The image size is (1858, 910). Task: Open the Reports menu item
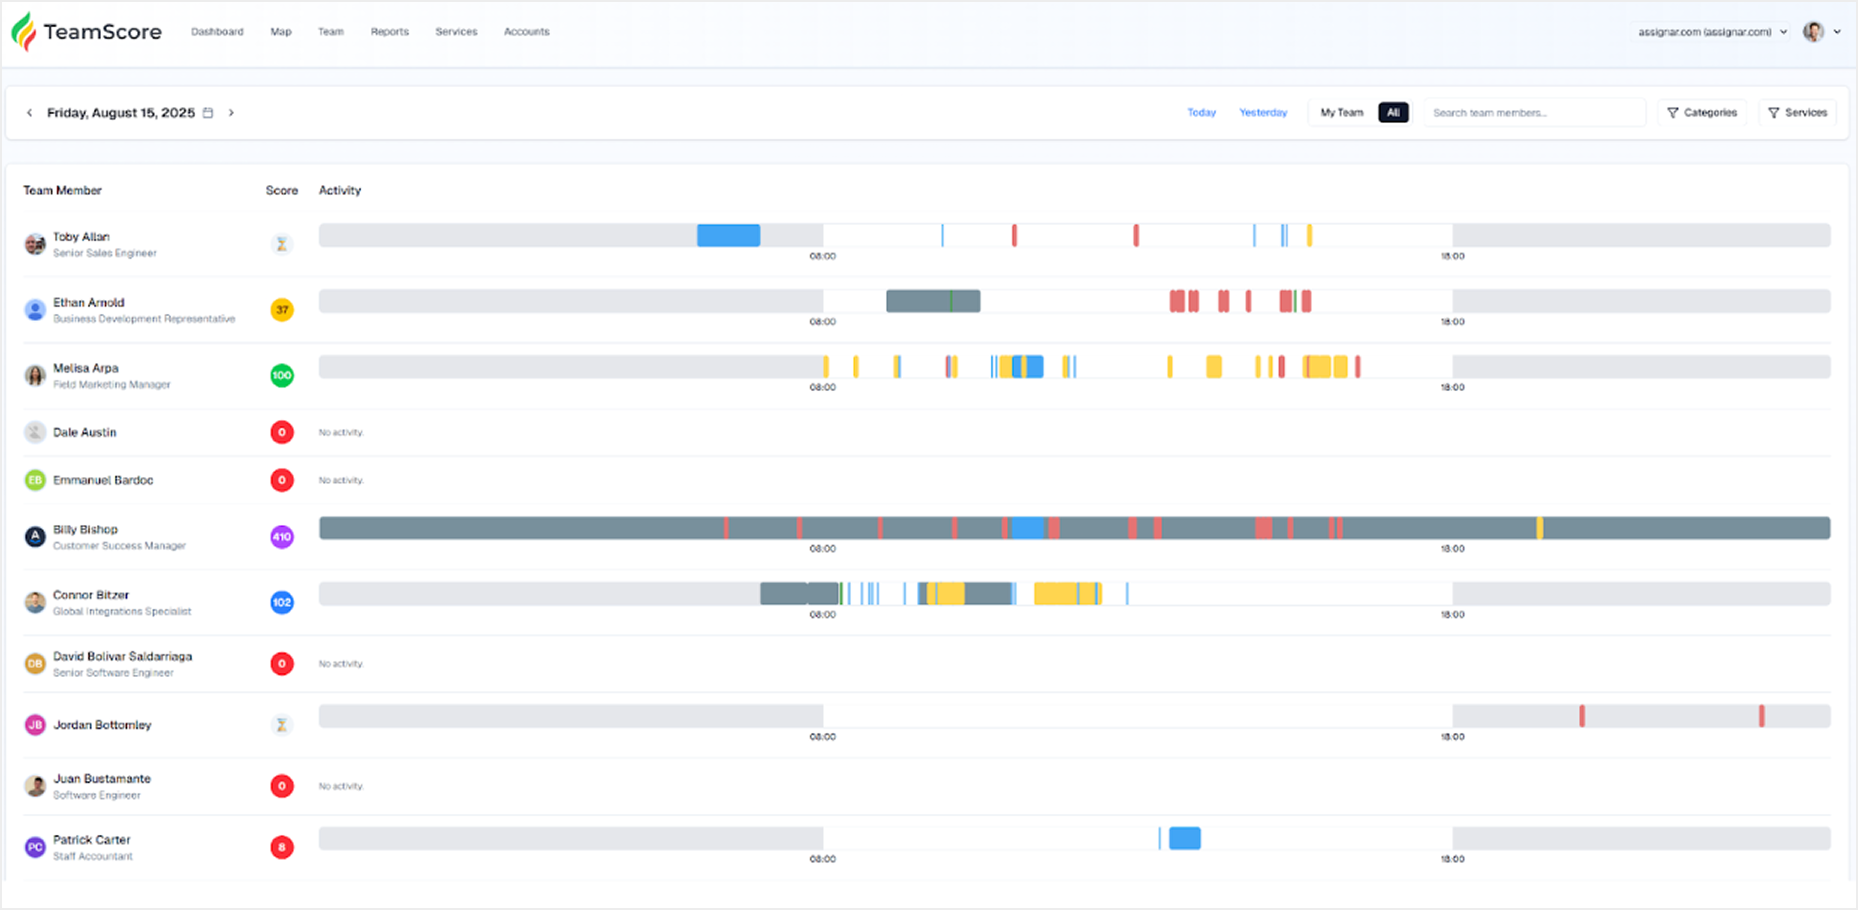tap(390, 32)
